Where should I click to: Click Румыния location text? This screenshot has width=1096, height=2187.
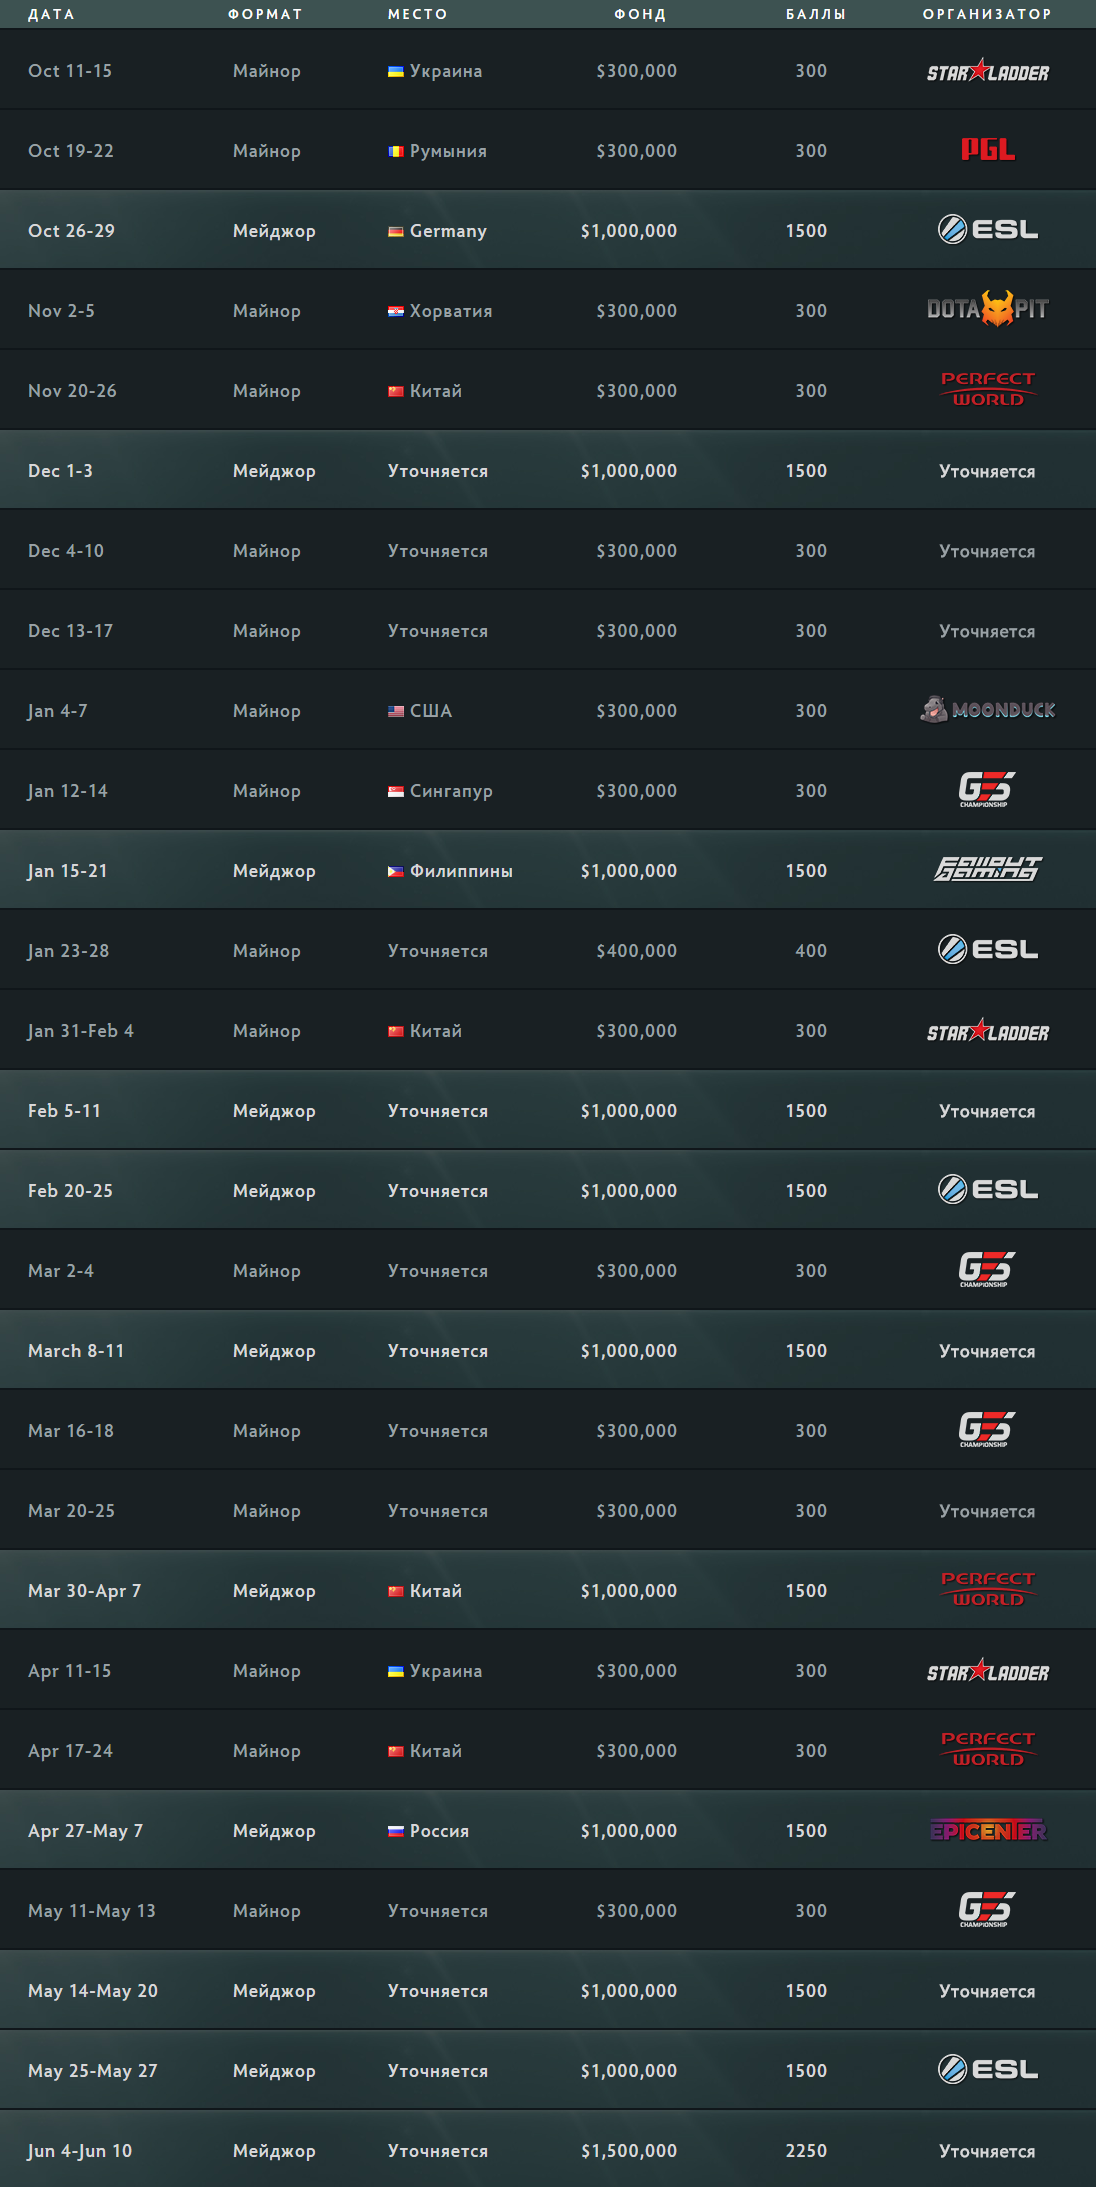(448, 151)
